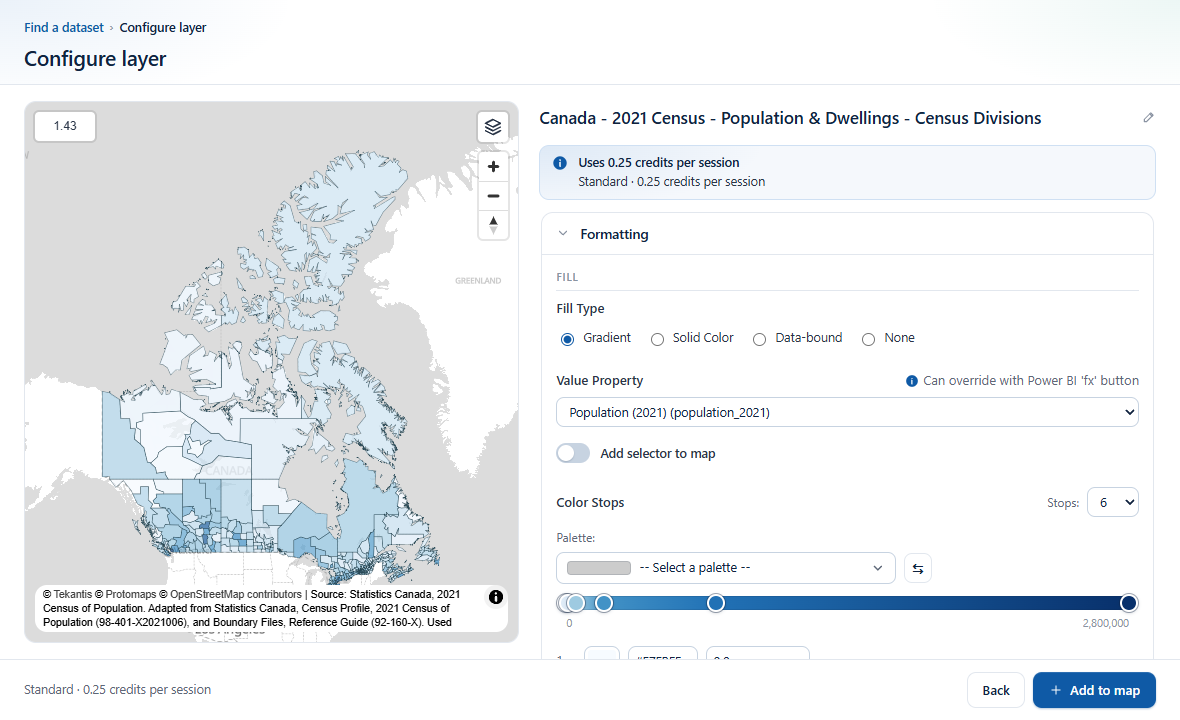Reverse the palette with swap icon
The height and width of the screenshot is (720, 1180).
(917, 568)
